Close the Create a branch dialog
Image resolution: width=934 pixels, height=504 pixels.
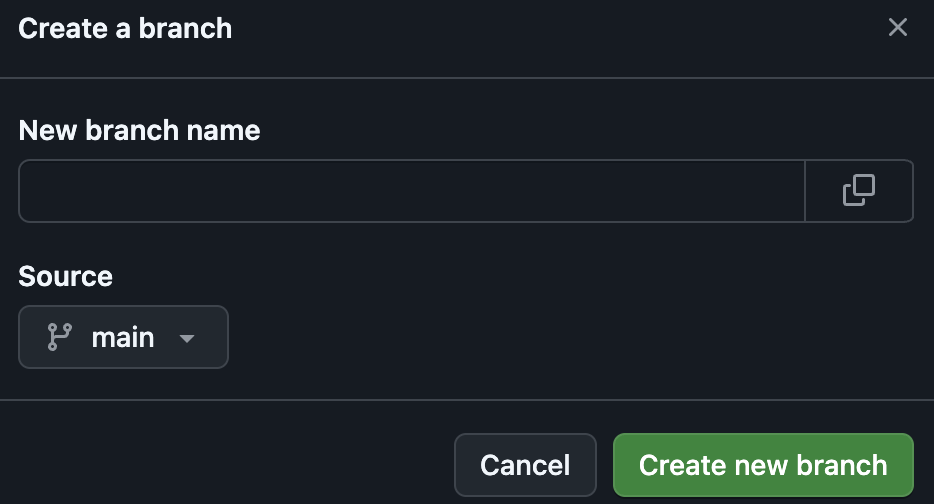coord(897,28)
